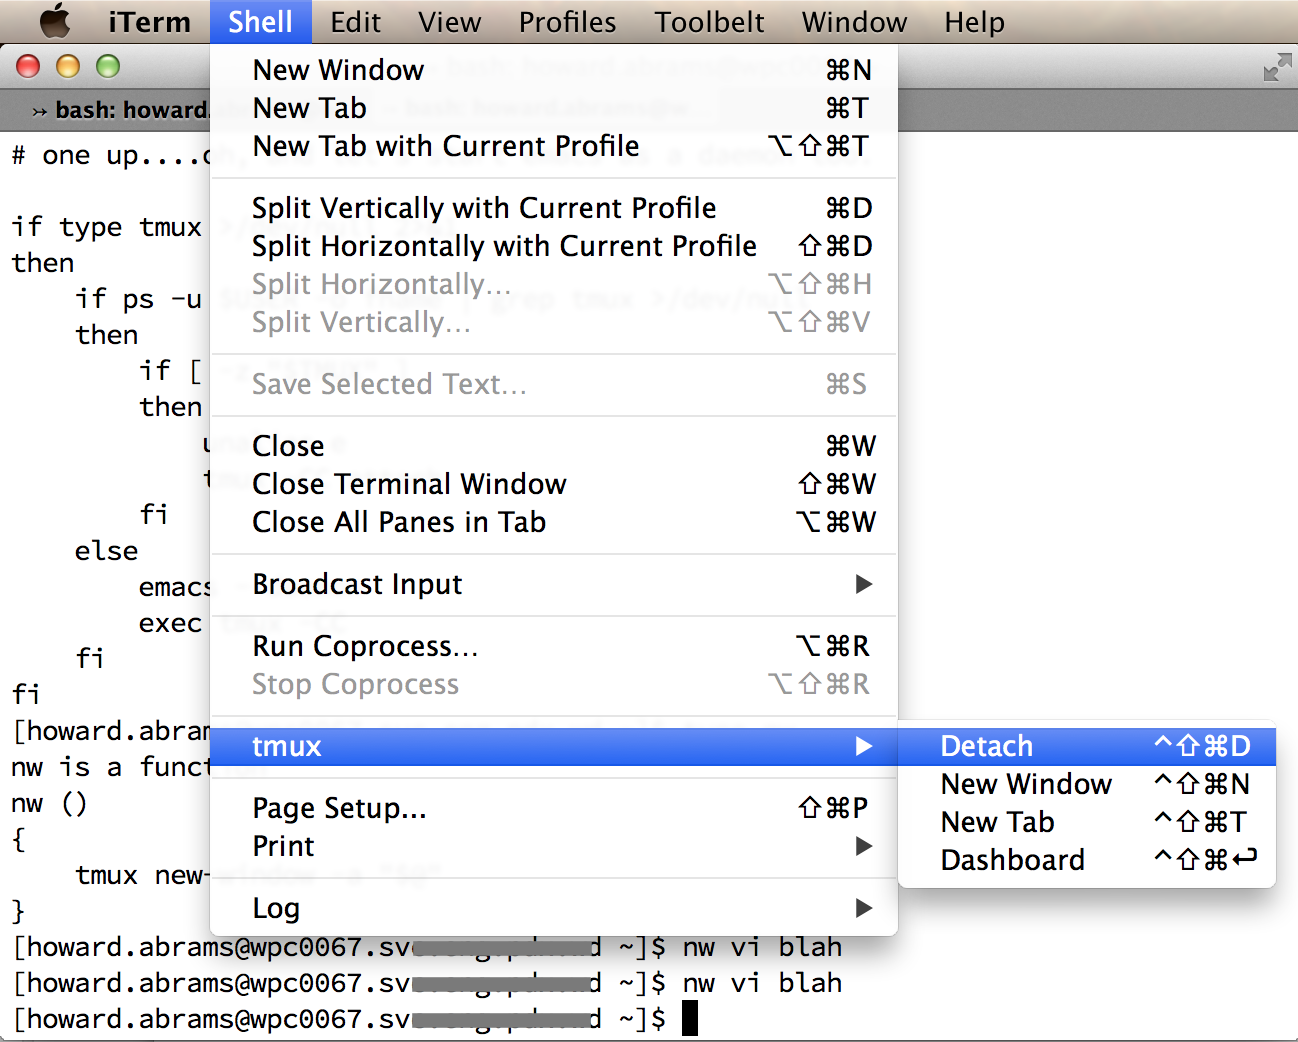Click the green zoom button of iTerm window

[108, 67]
